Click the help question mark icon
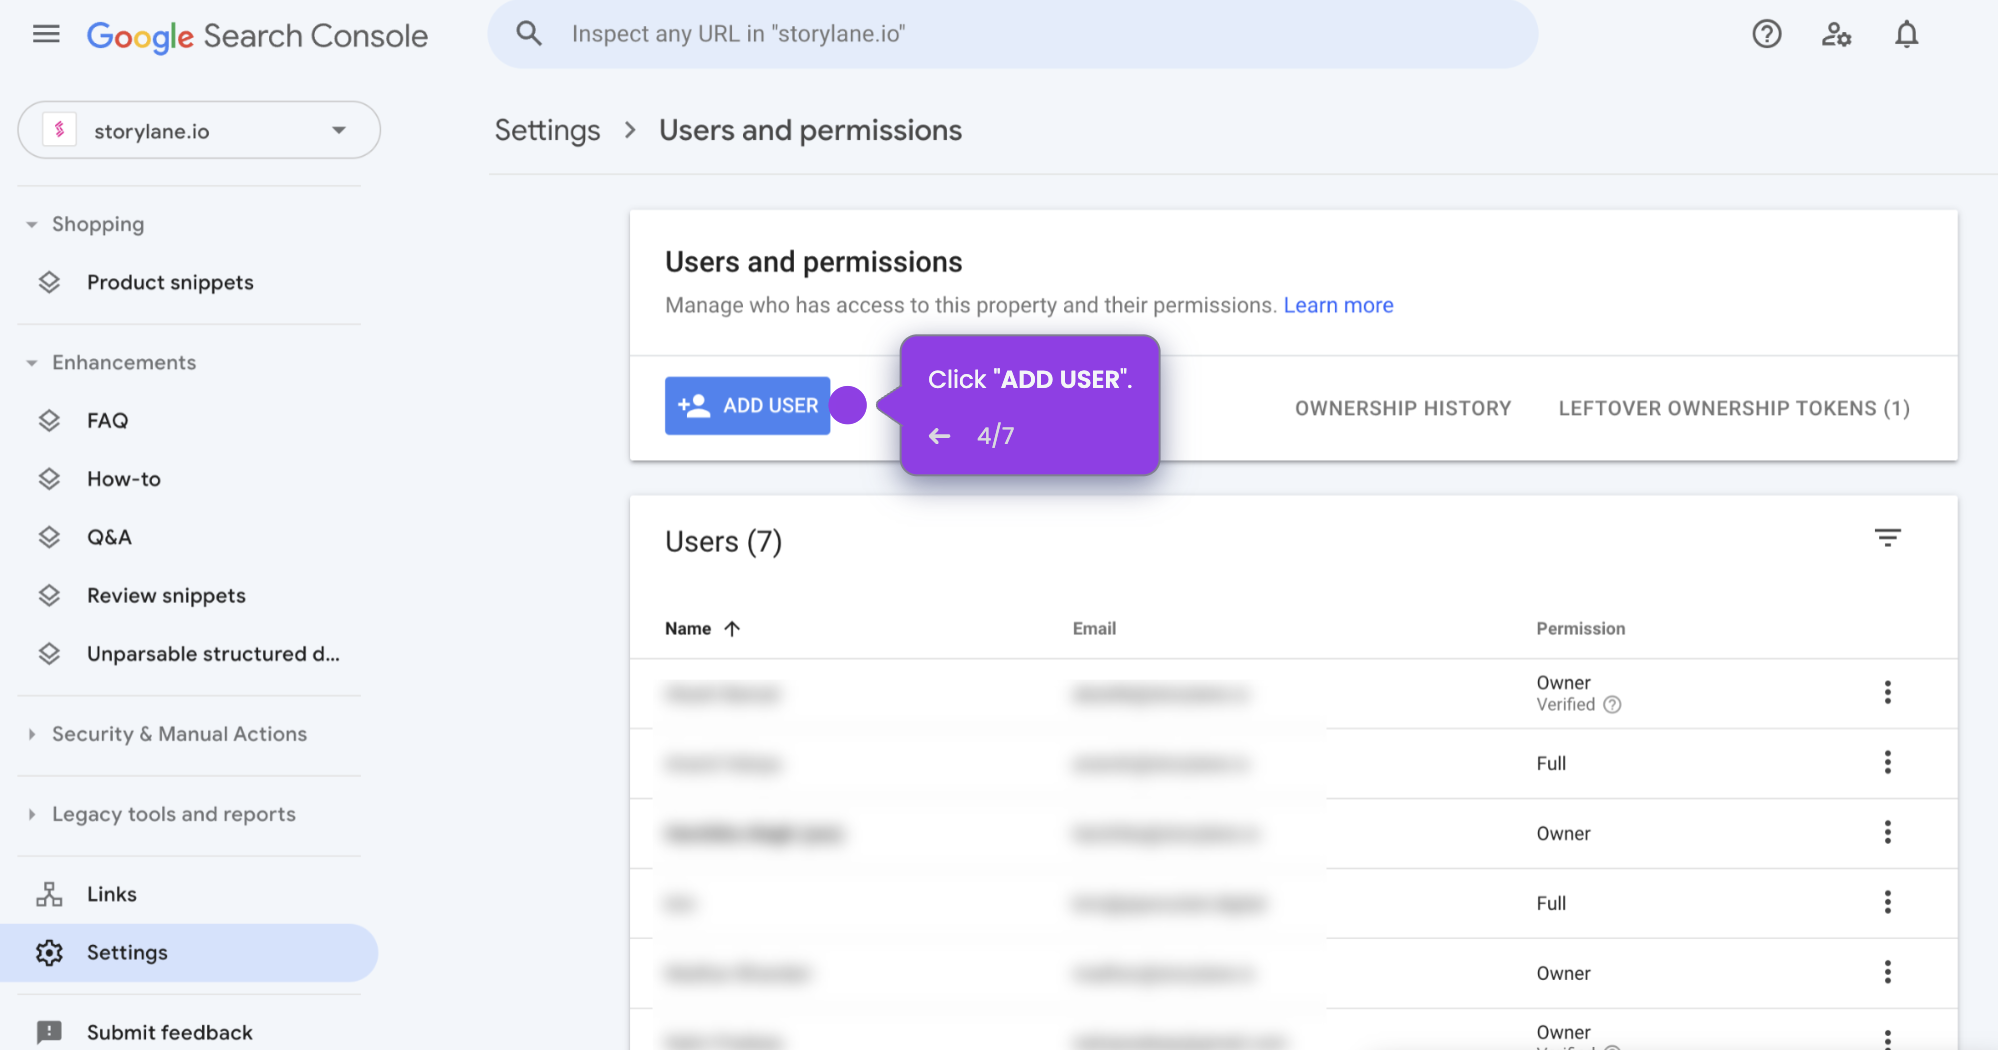1998x1050 pixels. tap(1767, 33)
